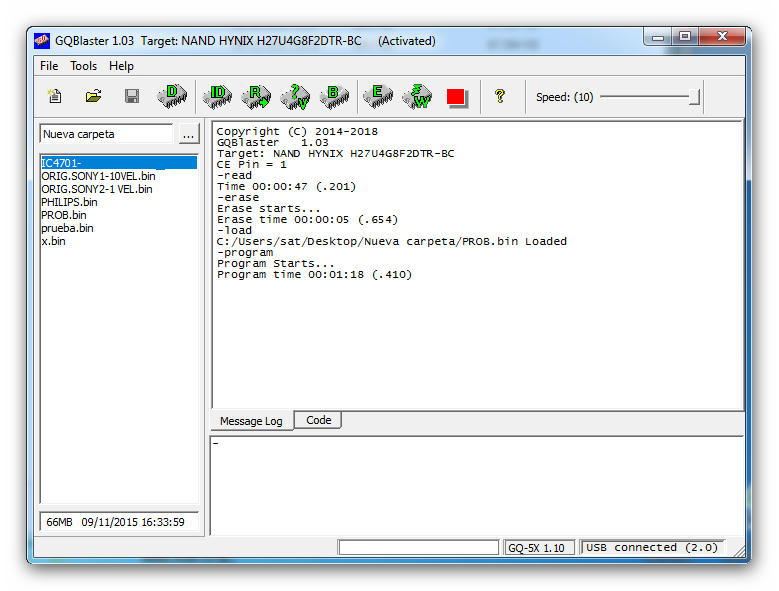Select the IC4701- file entry

coord(119,163)
